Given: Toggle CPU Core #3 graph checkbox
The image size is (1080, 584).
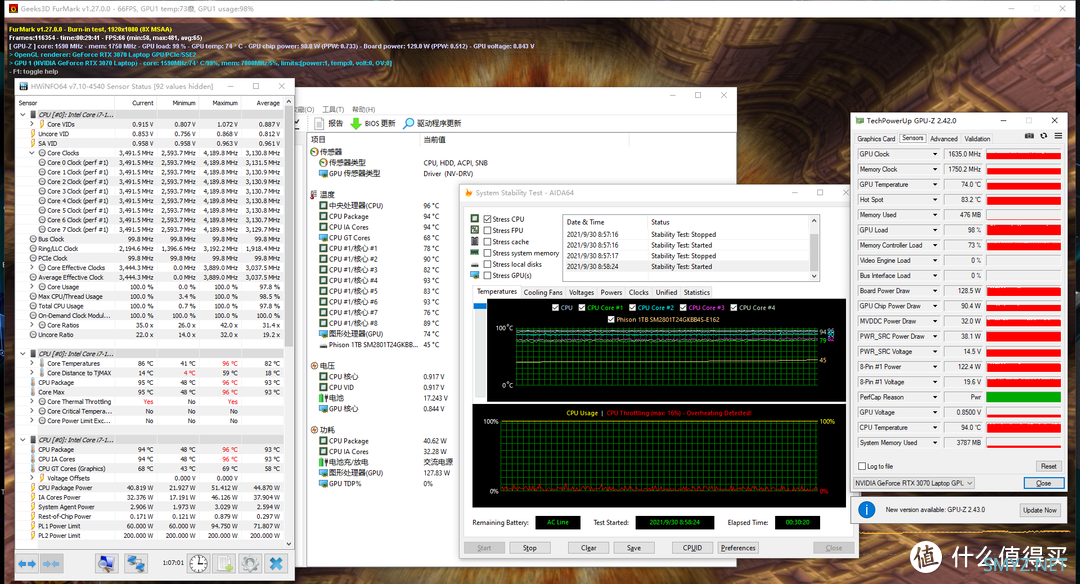Looking at the screenshot, I should click(683, 308).
